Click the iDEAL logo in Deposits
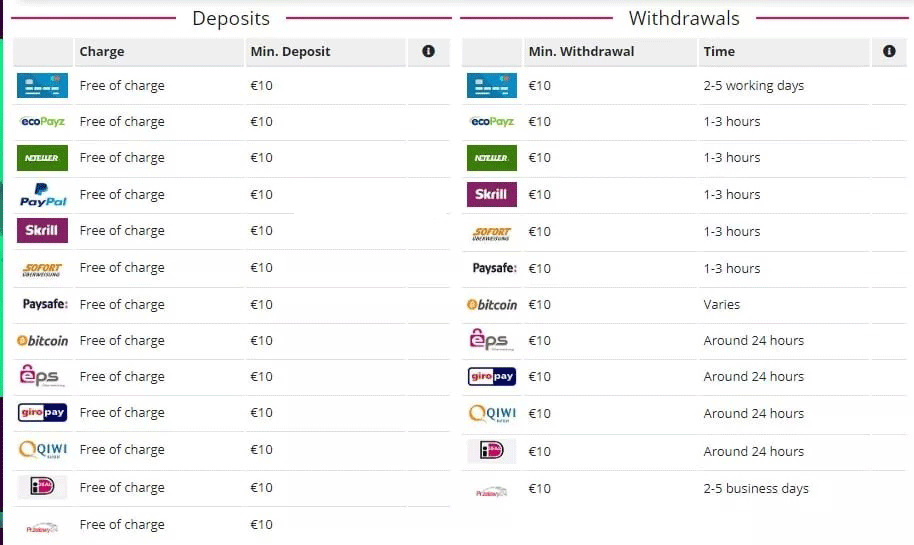 click(x=42, y=487)
